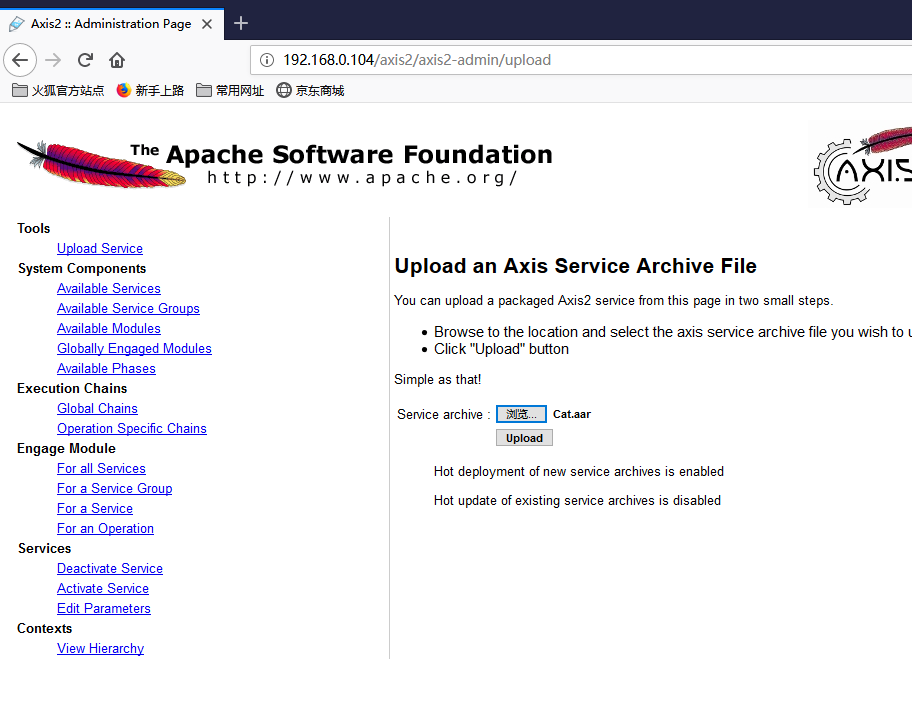Open a new browser tab

(241, 23)
